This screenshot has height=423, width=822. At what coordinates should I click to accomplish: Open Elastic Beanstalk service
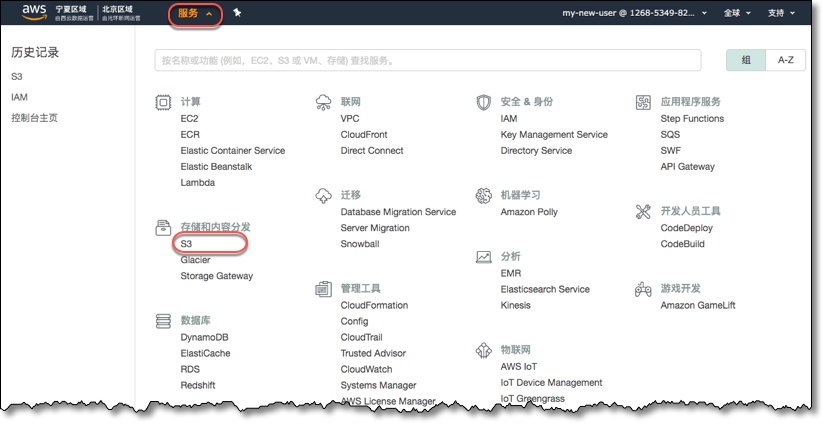point(217,167)
